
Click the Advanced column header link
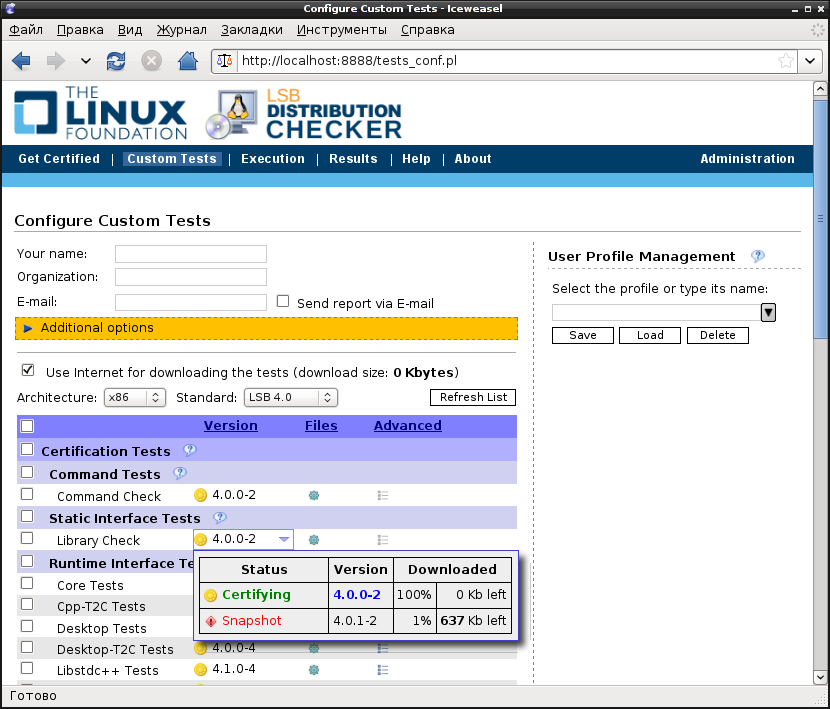click(x=408, y=426)
